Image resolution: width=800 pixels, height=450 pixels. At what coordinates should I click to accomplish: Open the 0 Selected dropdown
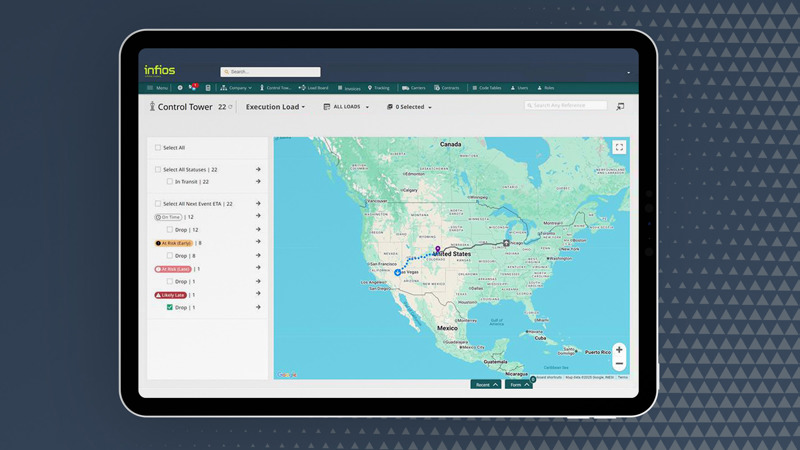coord(410,107)
